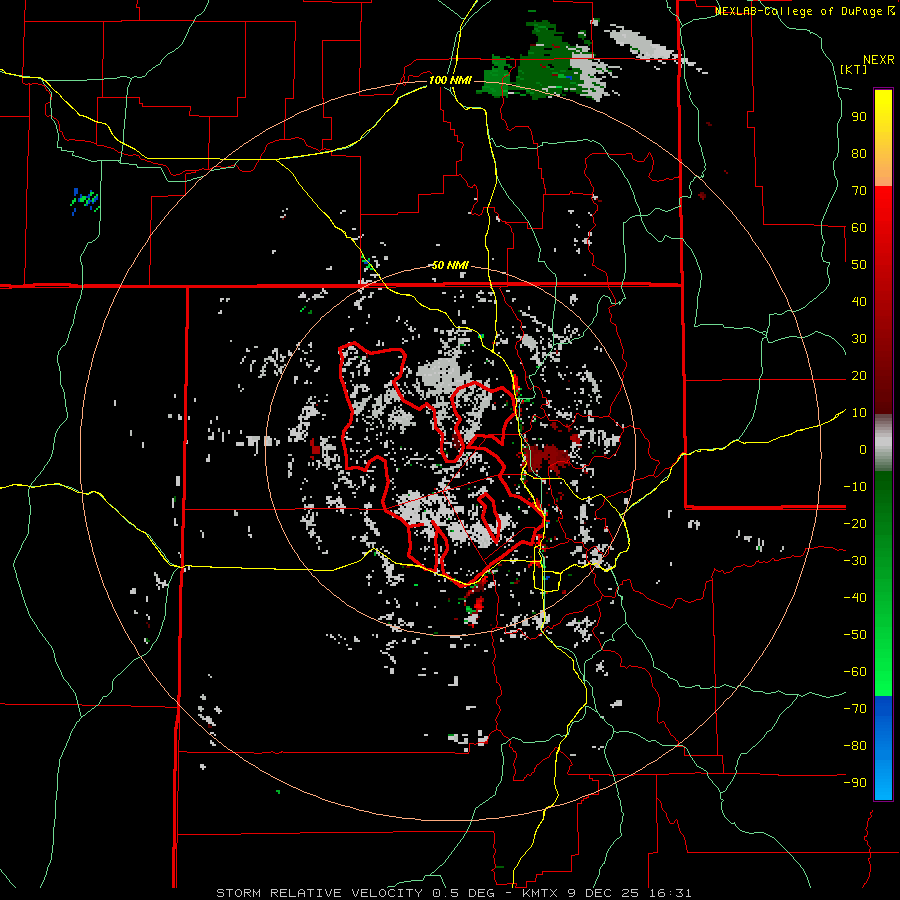This screenshot has height=900, width=900.
Task: Click the NEXLAB-College of DuPage label
Action: [800, 11]
